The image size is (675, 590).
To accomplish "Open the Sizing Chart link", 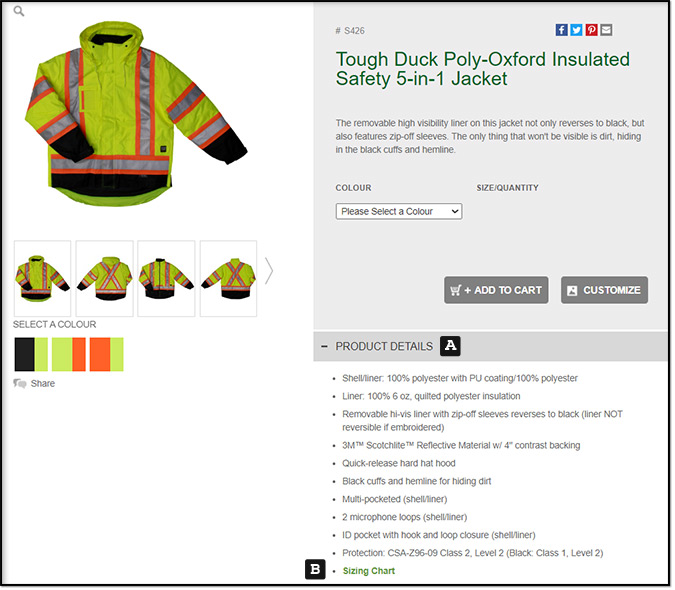I will [370, 572].
